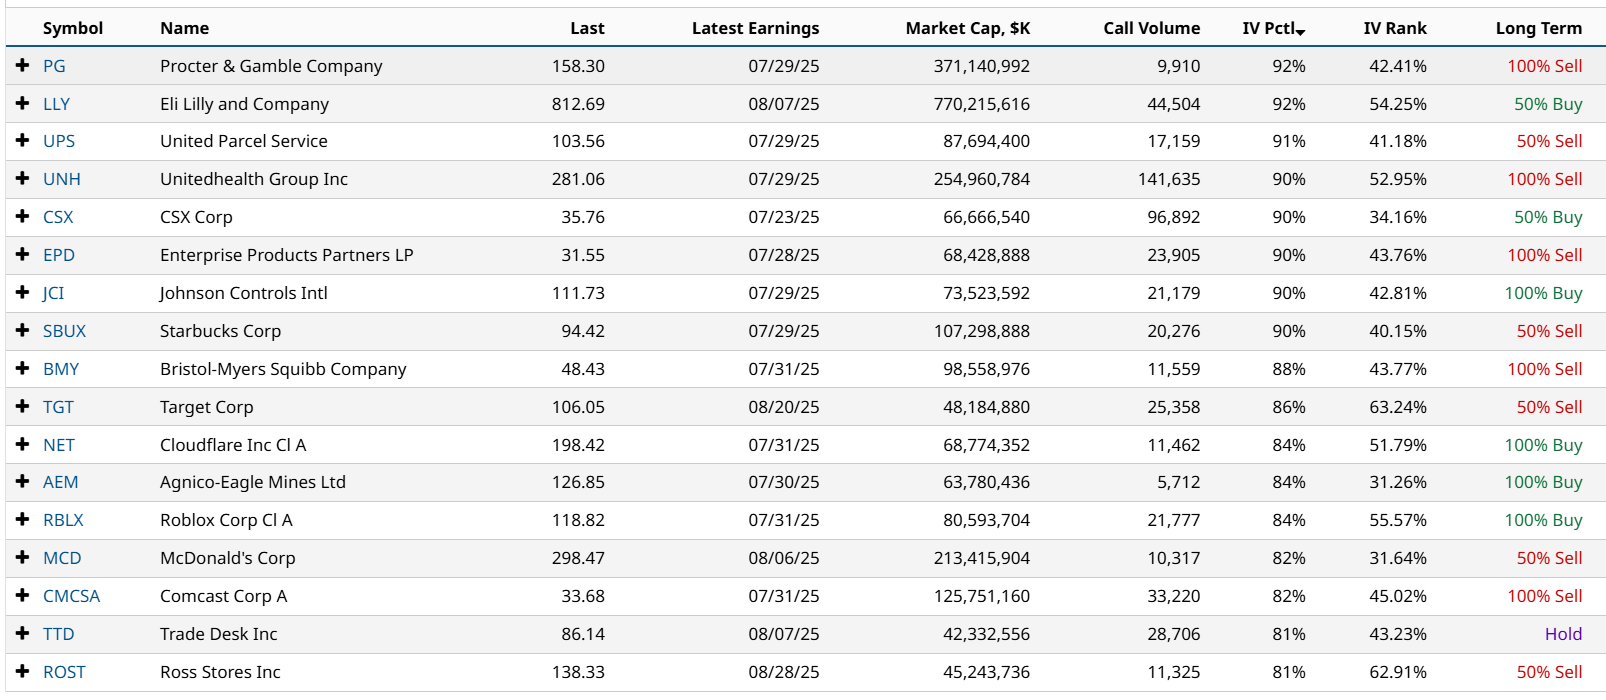This screenshot has height=700, width=1606.
Task: Open the JCI symbol link
Action: 53,293
